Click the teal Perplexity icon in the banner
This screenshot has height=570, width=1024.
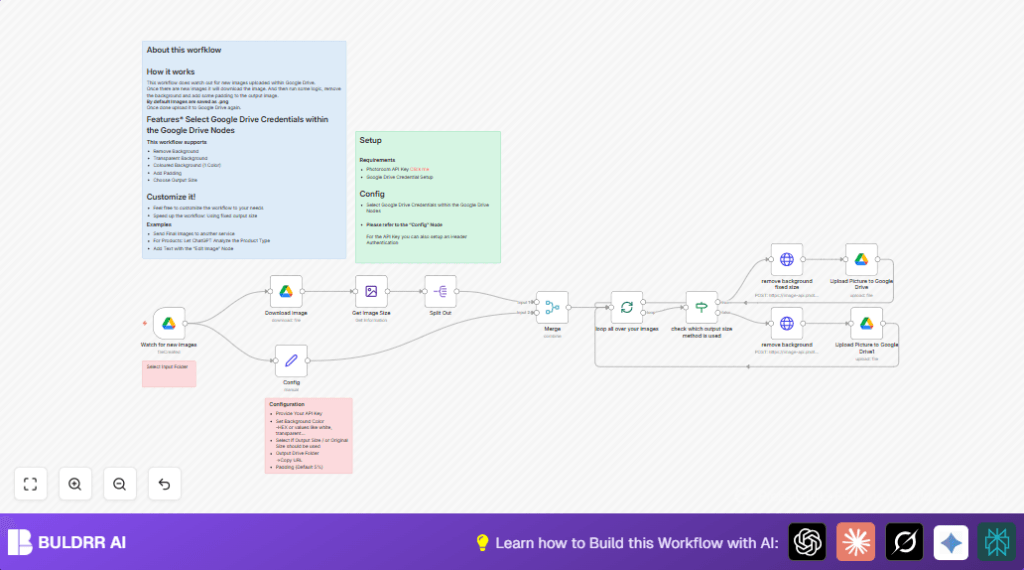pos(996,542)
